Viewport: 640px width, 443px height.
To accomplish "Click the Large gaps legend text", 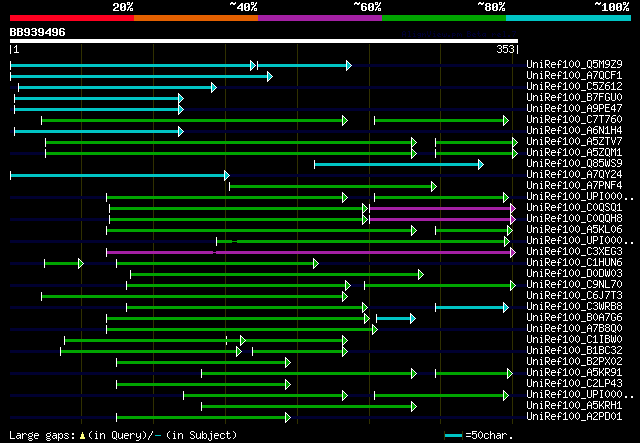I will click(123, 435).
